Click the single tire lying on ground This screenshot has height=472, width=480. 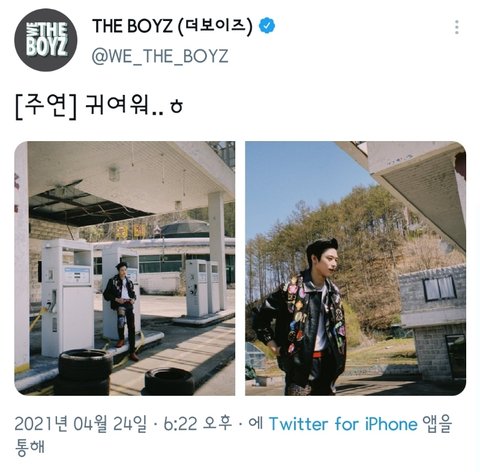pyautogui.click(x=169, y=381)
